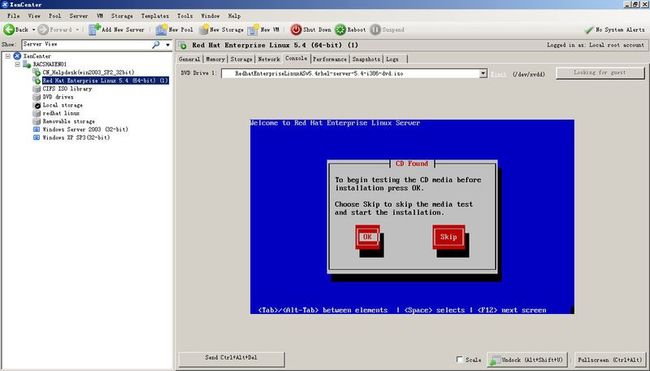Viewport: 650px width, 371px height.
Task: Click the green Reboot icon
Action: pos(340,29)
